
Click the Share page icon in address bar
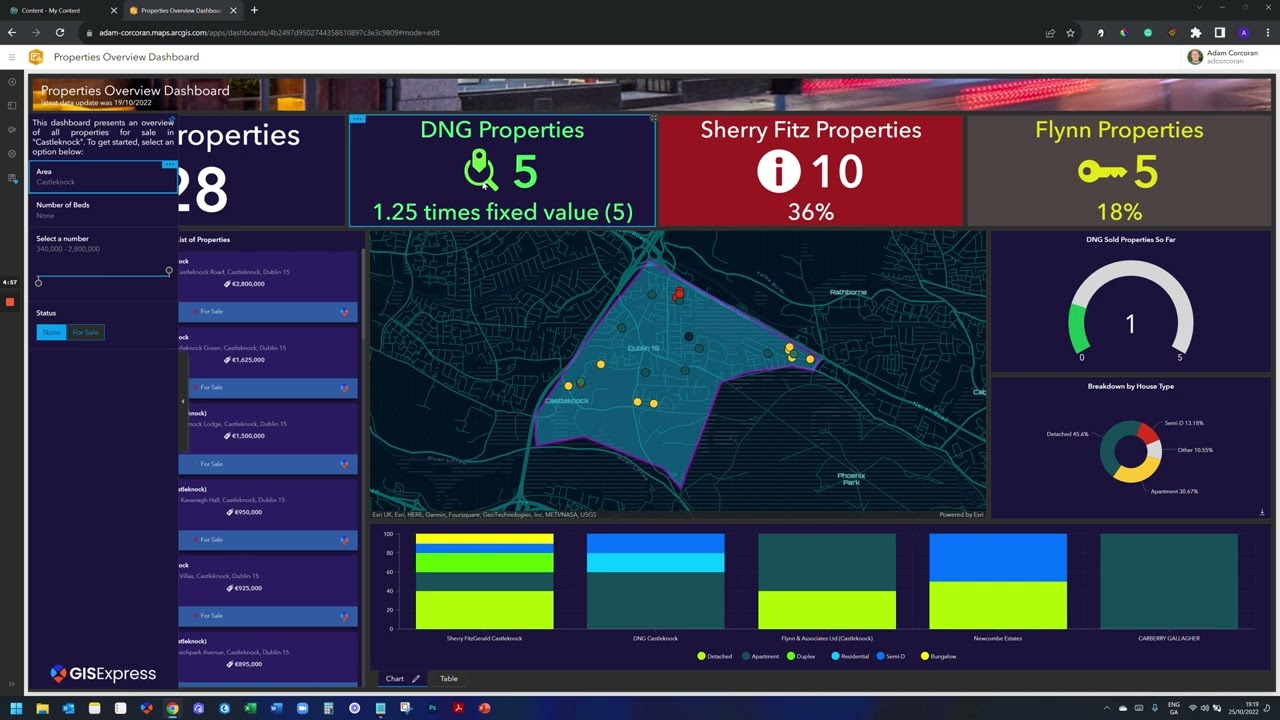pyautogui.click(x=1050, y=33)
